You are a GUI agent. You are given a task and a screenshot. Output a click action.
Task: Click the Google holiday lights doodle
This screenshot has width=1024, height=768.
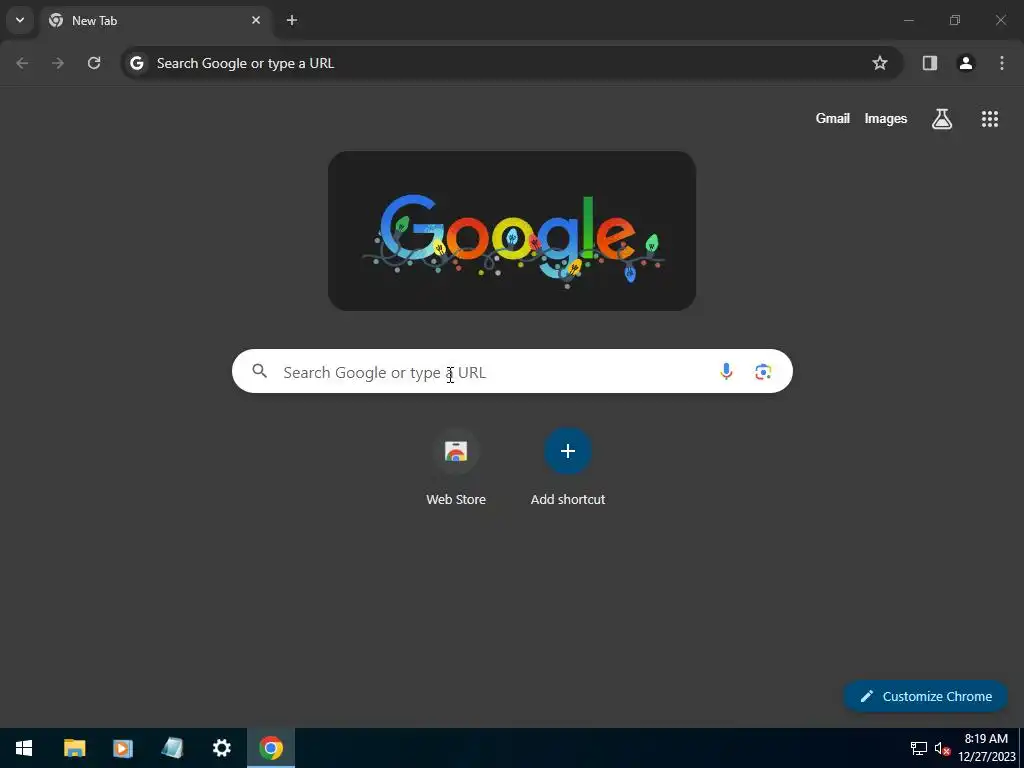coord(512,231)
